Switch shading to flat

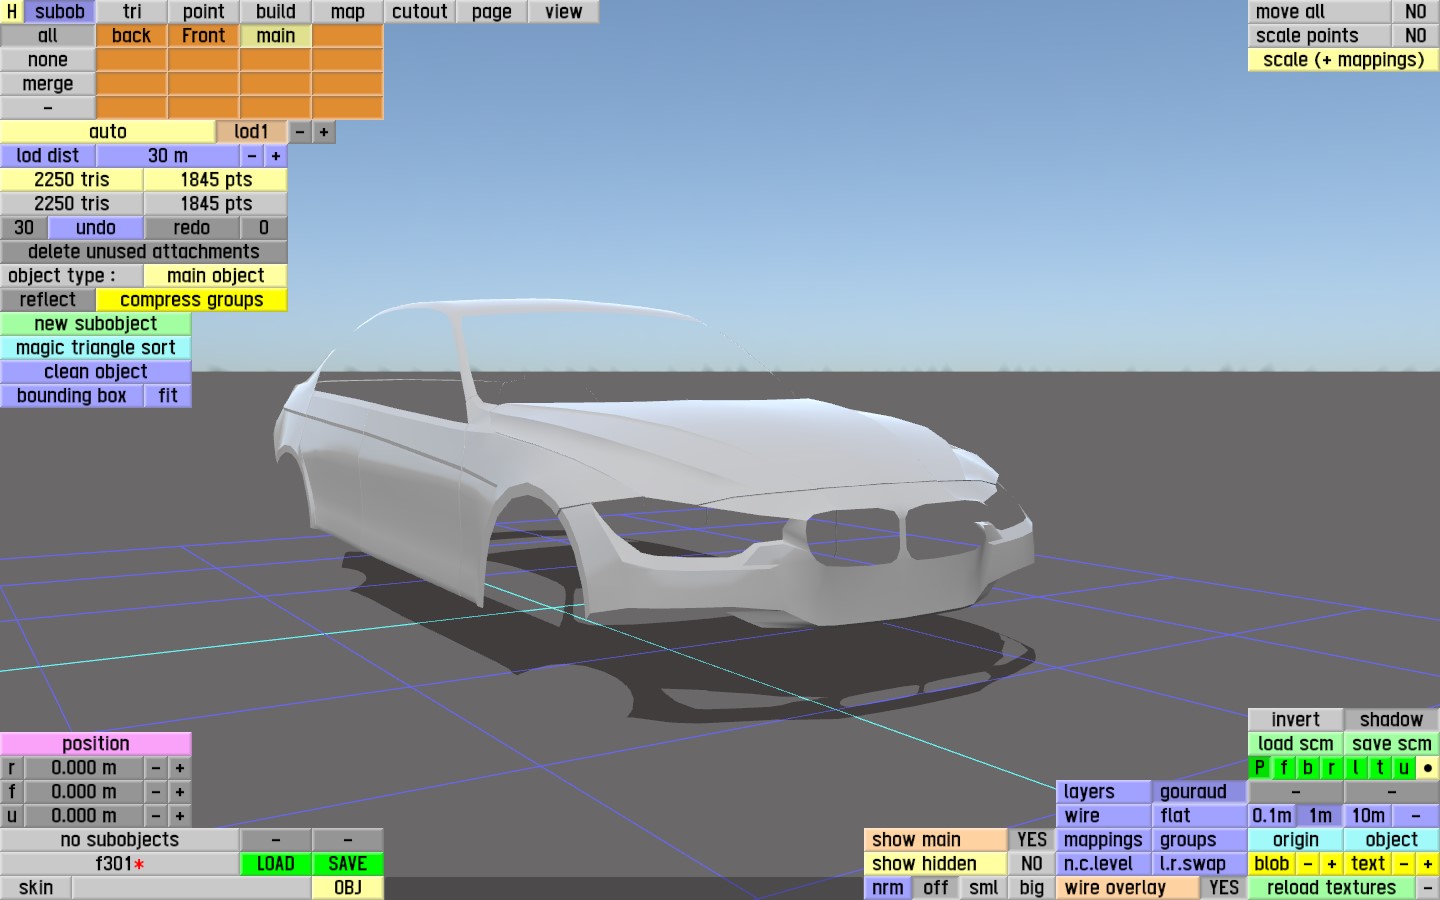[1200, 816]
